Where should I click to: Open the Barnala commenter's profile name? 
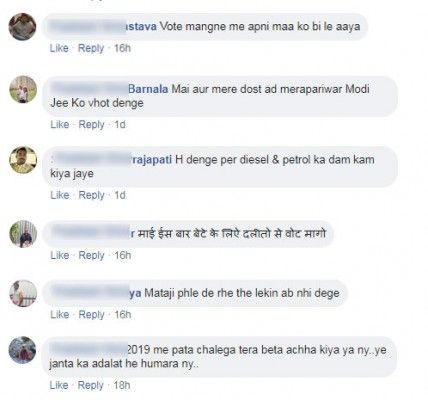[109, 89]
